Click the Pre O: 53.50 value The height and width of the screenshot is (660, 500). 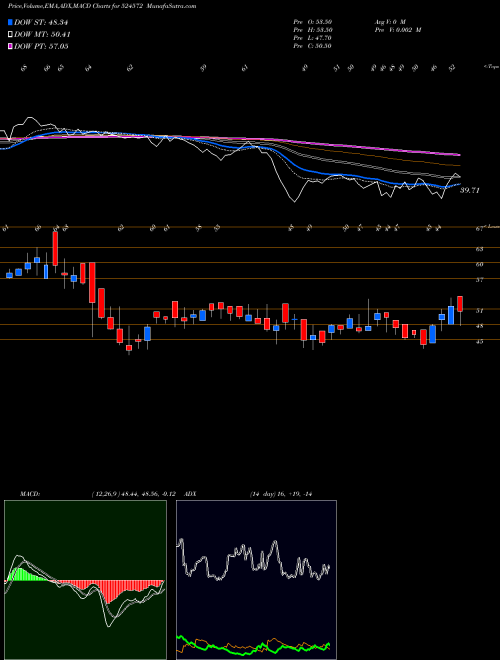(x=312, y=22)
